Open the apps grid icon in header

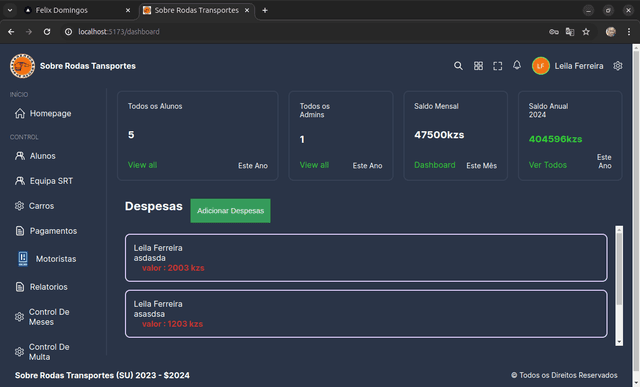(478, 66)
